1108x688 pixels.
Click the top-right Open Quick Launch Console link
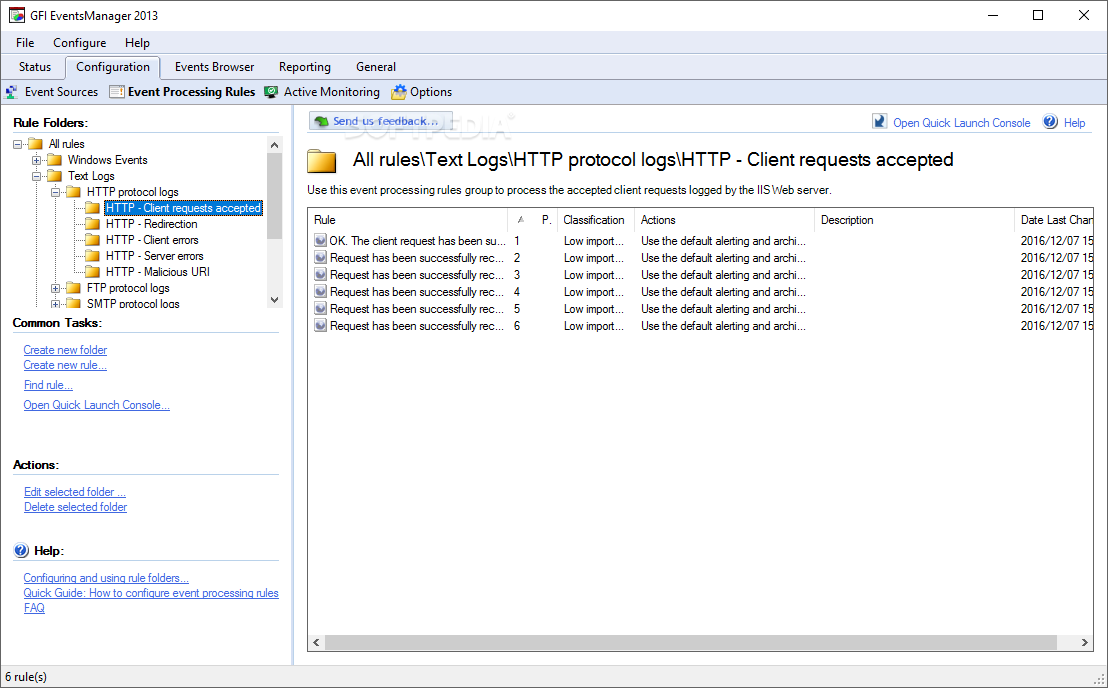[x=962, y=123]
